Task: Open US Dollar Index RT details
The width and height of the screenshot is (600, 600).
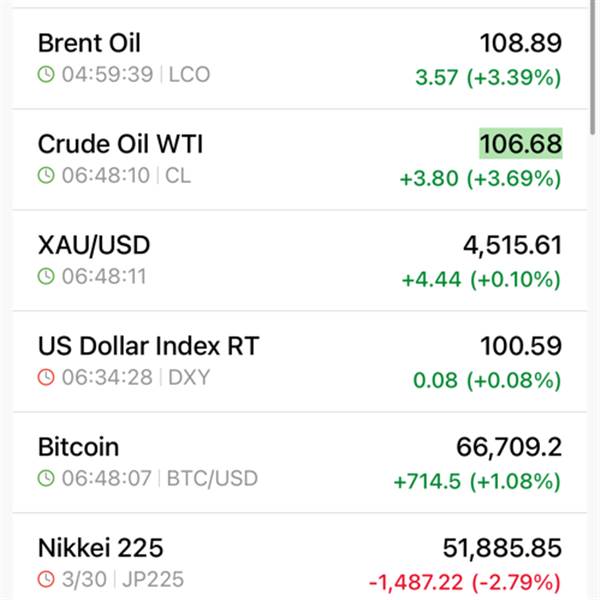Action: tap(148, 346)
